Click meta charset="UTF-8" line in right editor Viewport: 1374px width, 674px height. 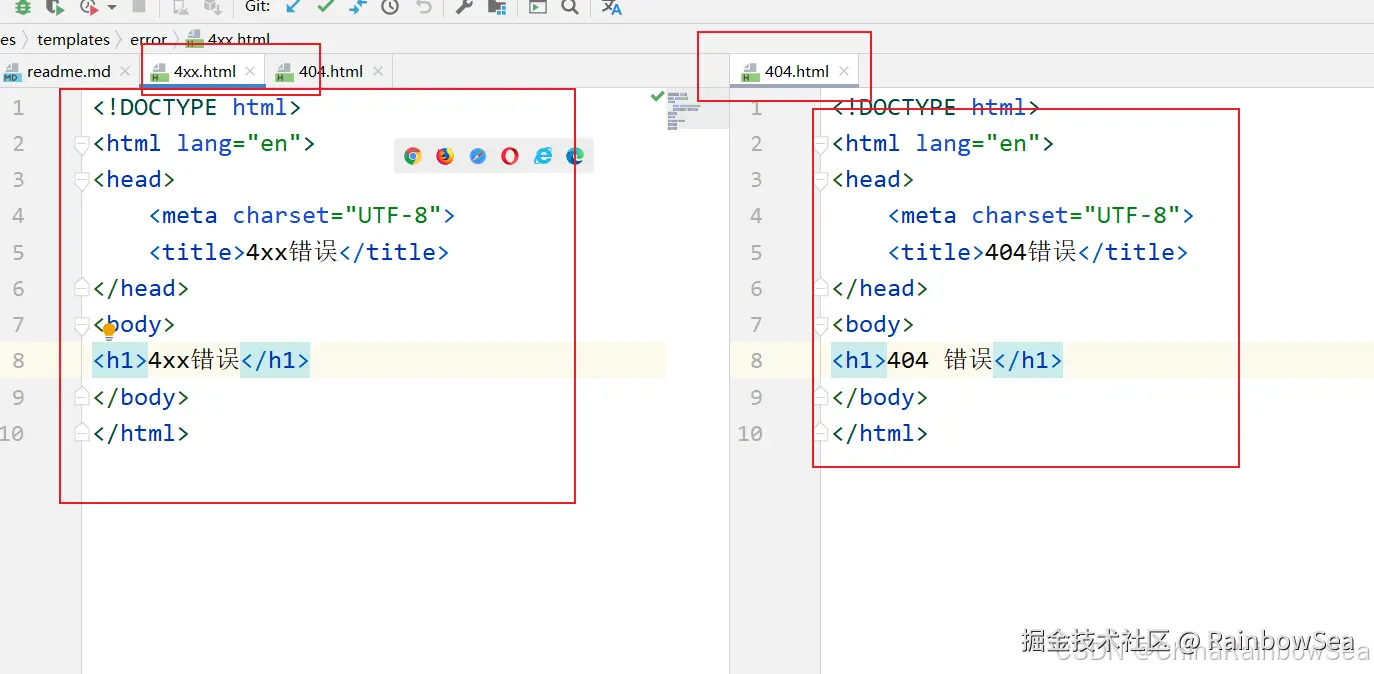pos(1041,216)
